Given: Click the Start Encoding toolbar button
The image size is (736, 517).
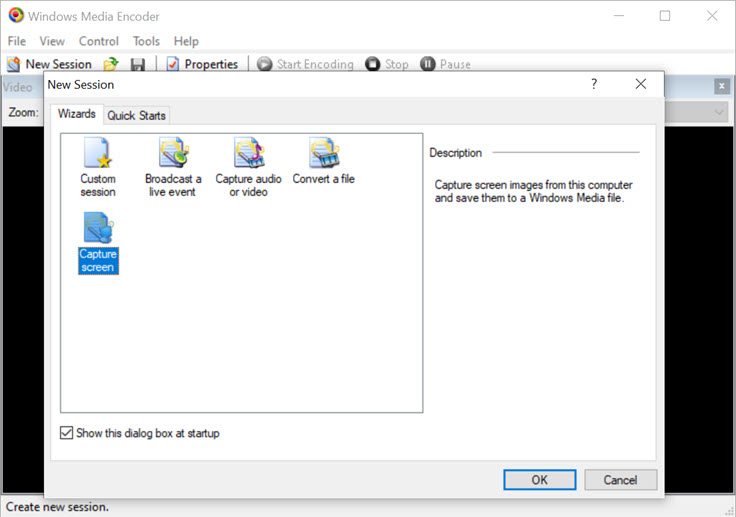Looking at the screenshot, I should tap(305, 64).
